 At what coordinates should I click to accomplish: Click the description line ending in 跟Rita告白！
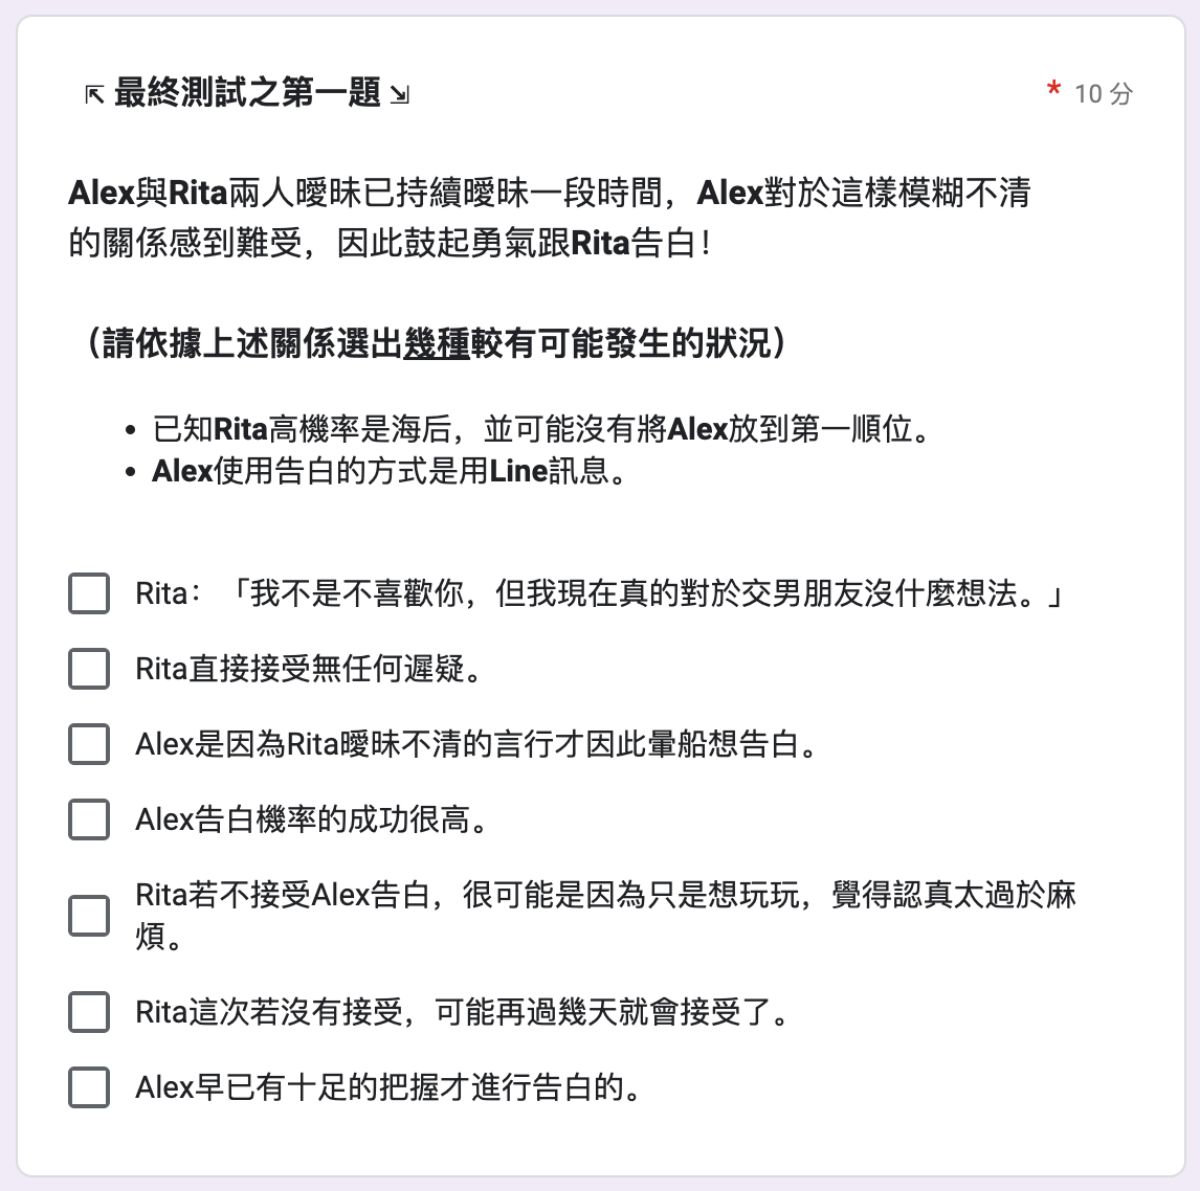[x=390, y=242]
